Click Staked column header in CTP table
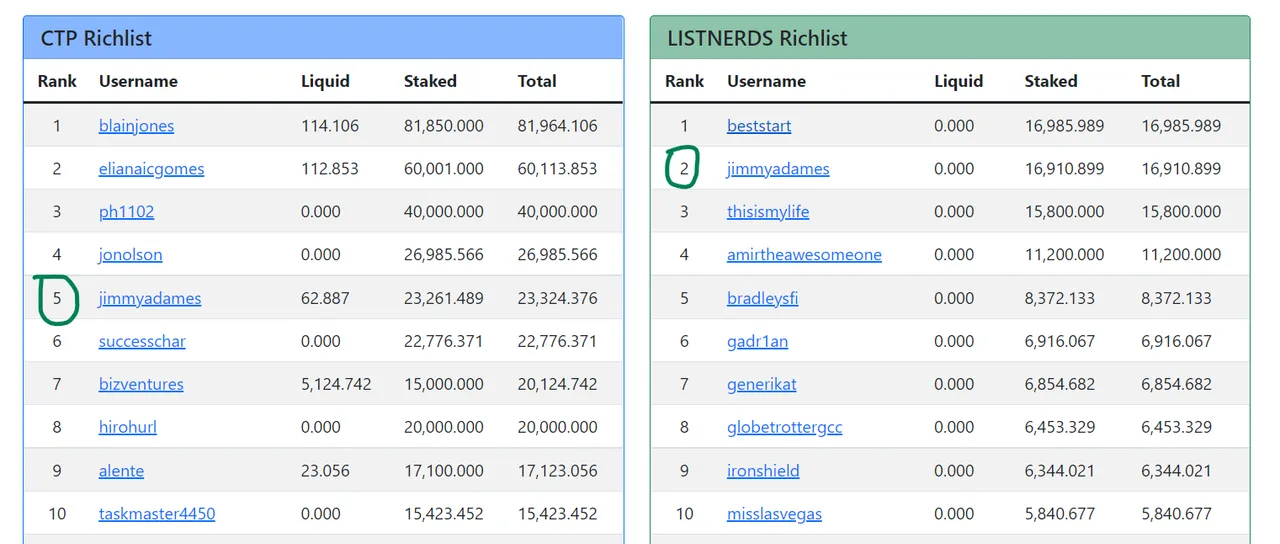This screenshot has height=544, width=1280. (430, 81)
